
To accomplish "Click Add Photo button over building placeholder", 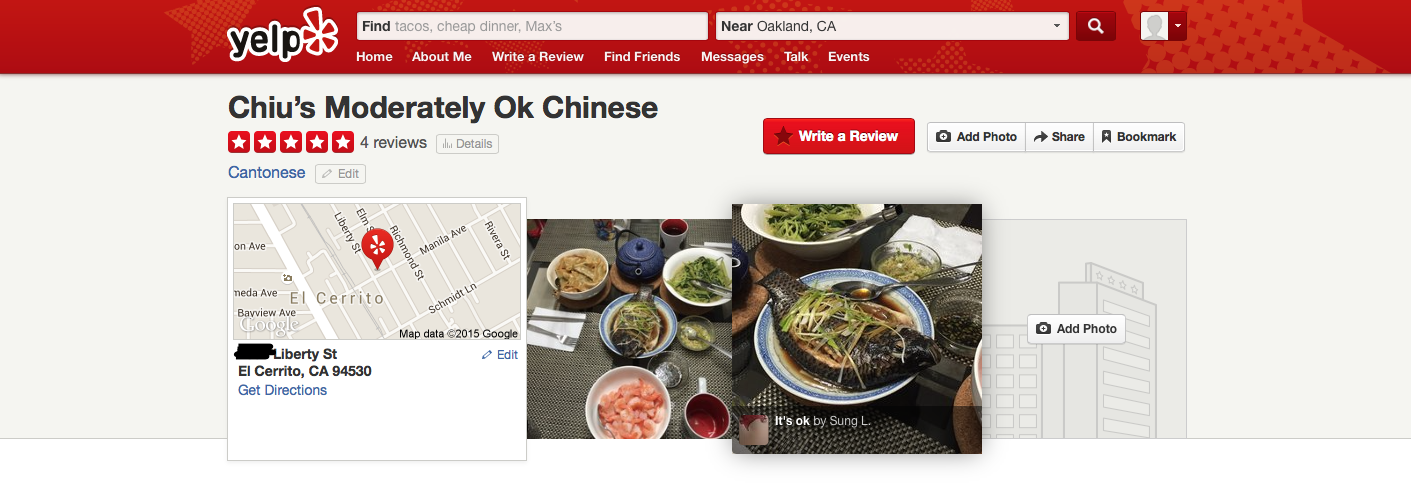I will point(1076,328).
